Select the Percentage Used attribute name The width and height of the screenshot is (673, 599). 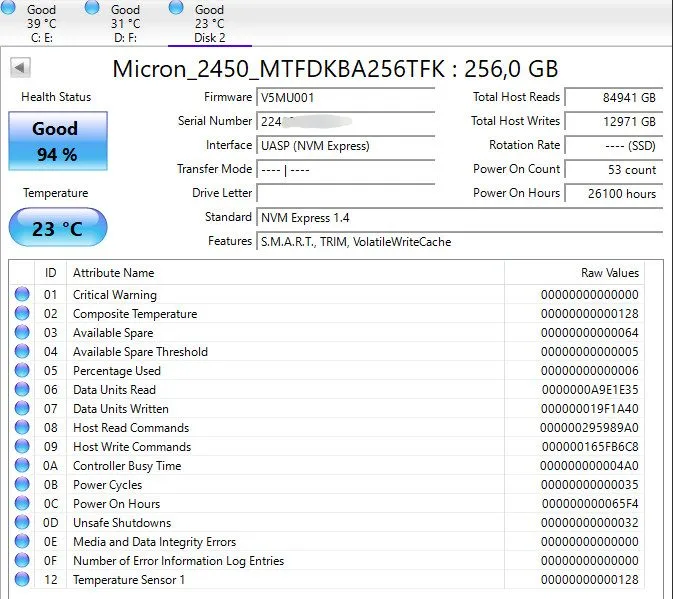click(x=117, y=371)
